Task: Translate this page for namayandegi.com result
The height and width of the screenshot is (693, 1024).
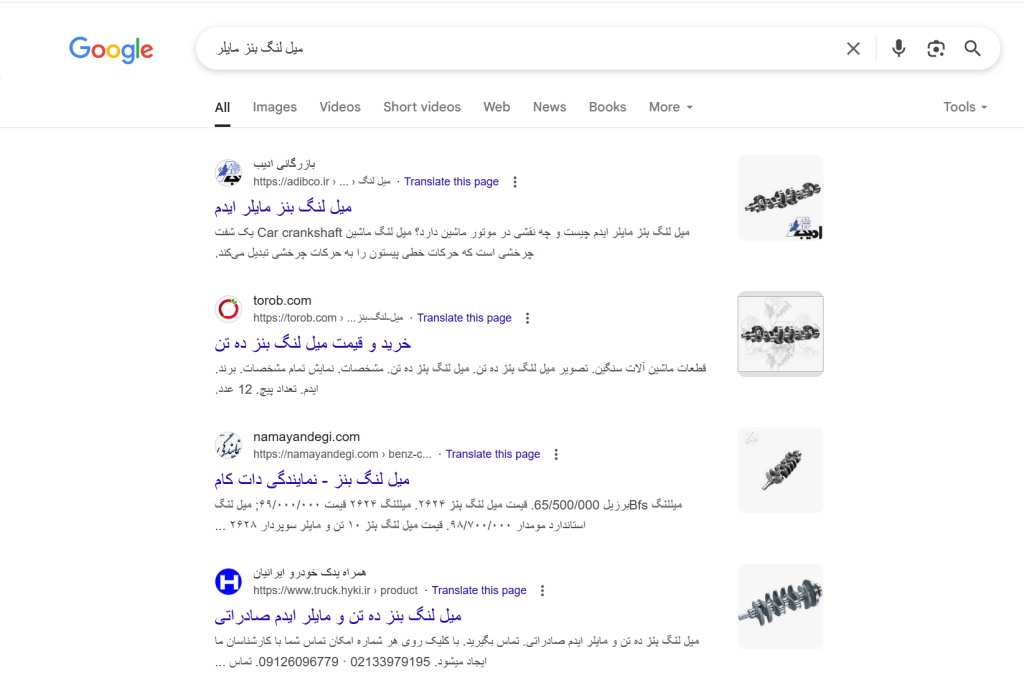Action: 493,454
